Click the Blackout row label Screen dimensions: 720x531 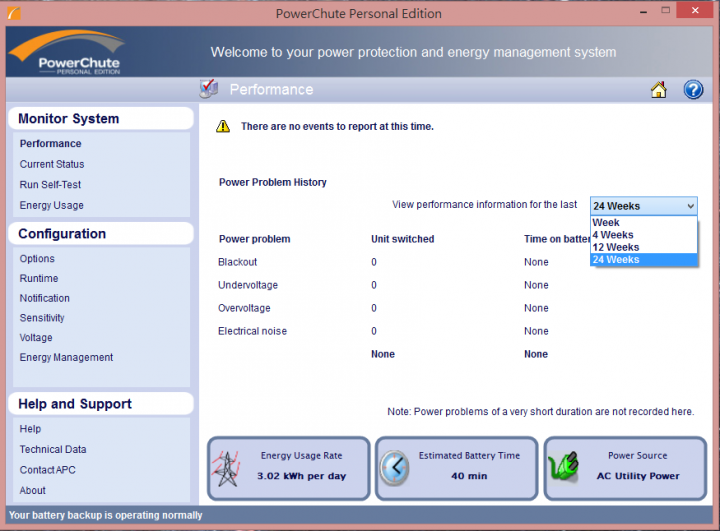pos(237,262)
